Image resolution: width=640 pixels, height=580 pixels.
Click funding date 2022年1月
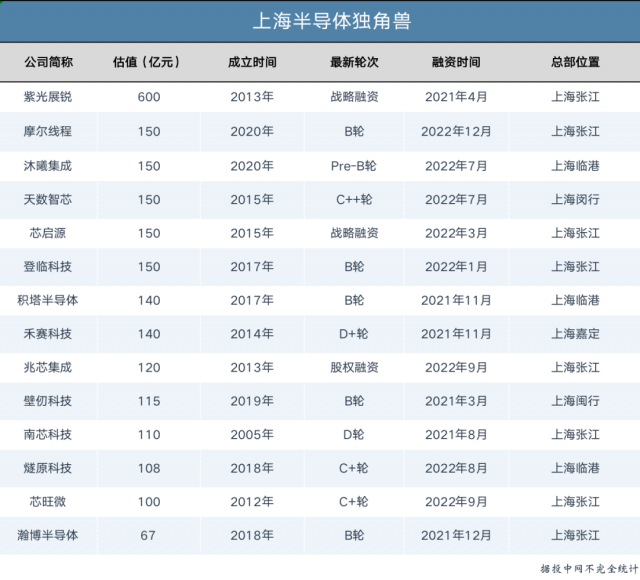pos(456,267)
